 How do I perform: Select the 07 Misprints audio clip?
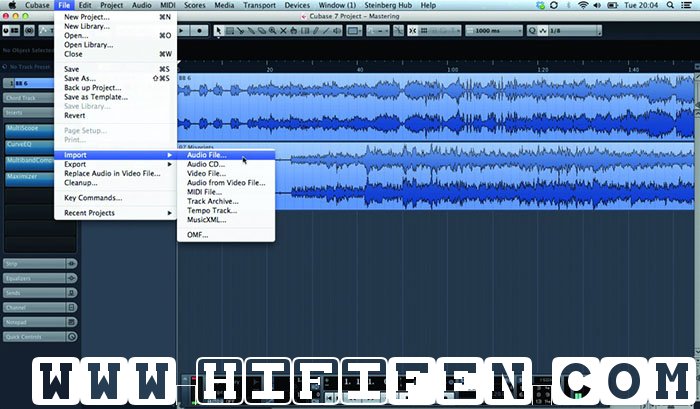click(436, 176)
